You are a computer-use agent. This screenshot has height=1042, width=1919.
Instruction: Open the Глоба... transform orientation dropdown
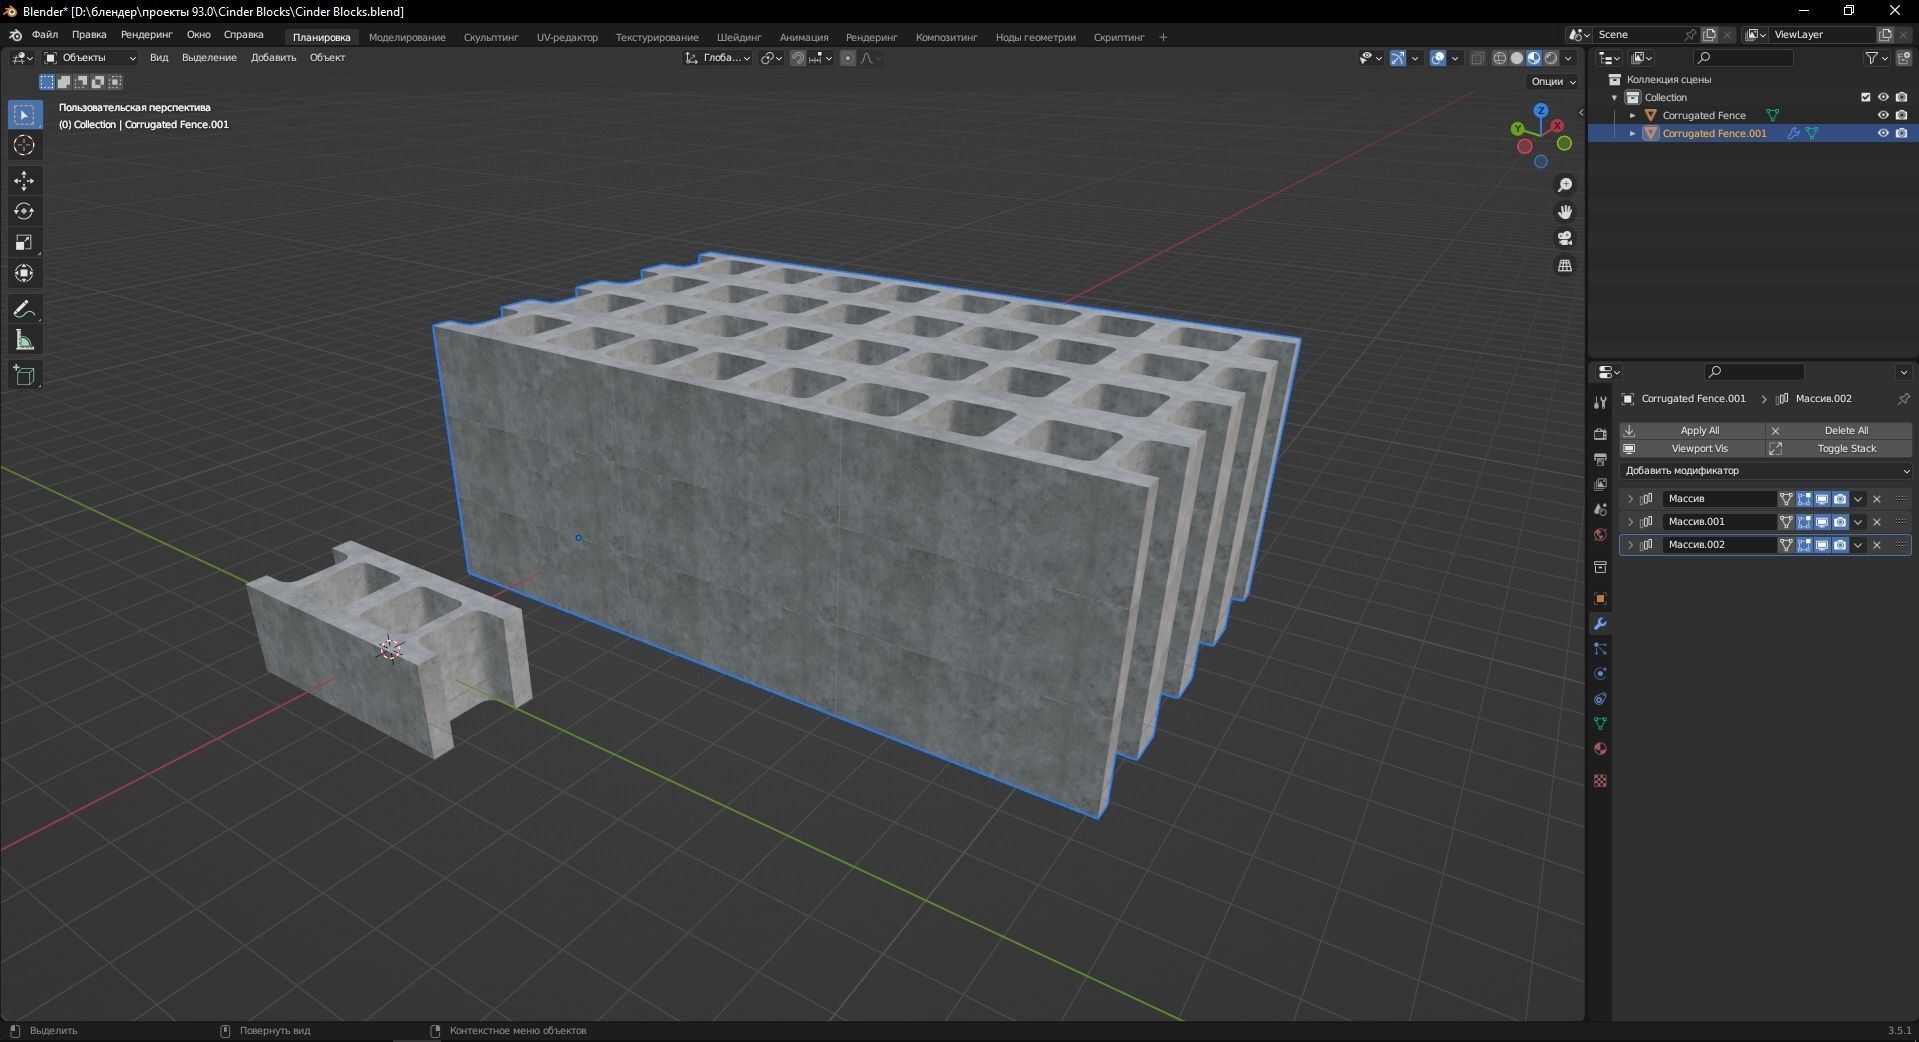pyautogui.click(x=718, y=58)
